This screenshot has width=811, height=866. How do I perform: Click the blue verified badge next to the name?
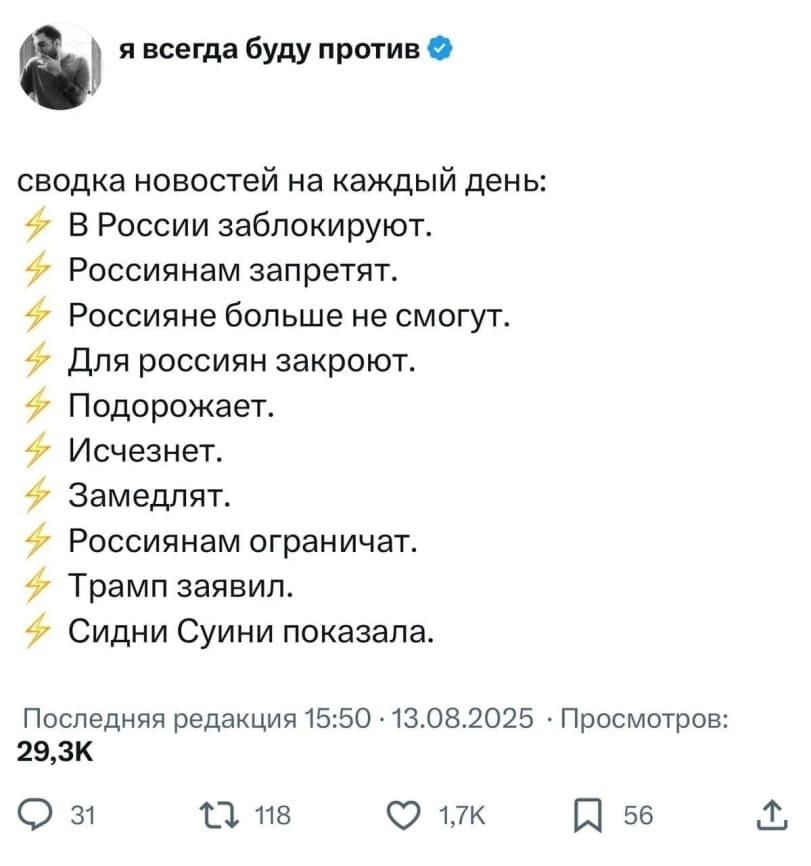[439, 45]
